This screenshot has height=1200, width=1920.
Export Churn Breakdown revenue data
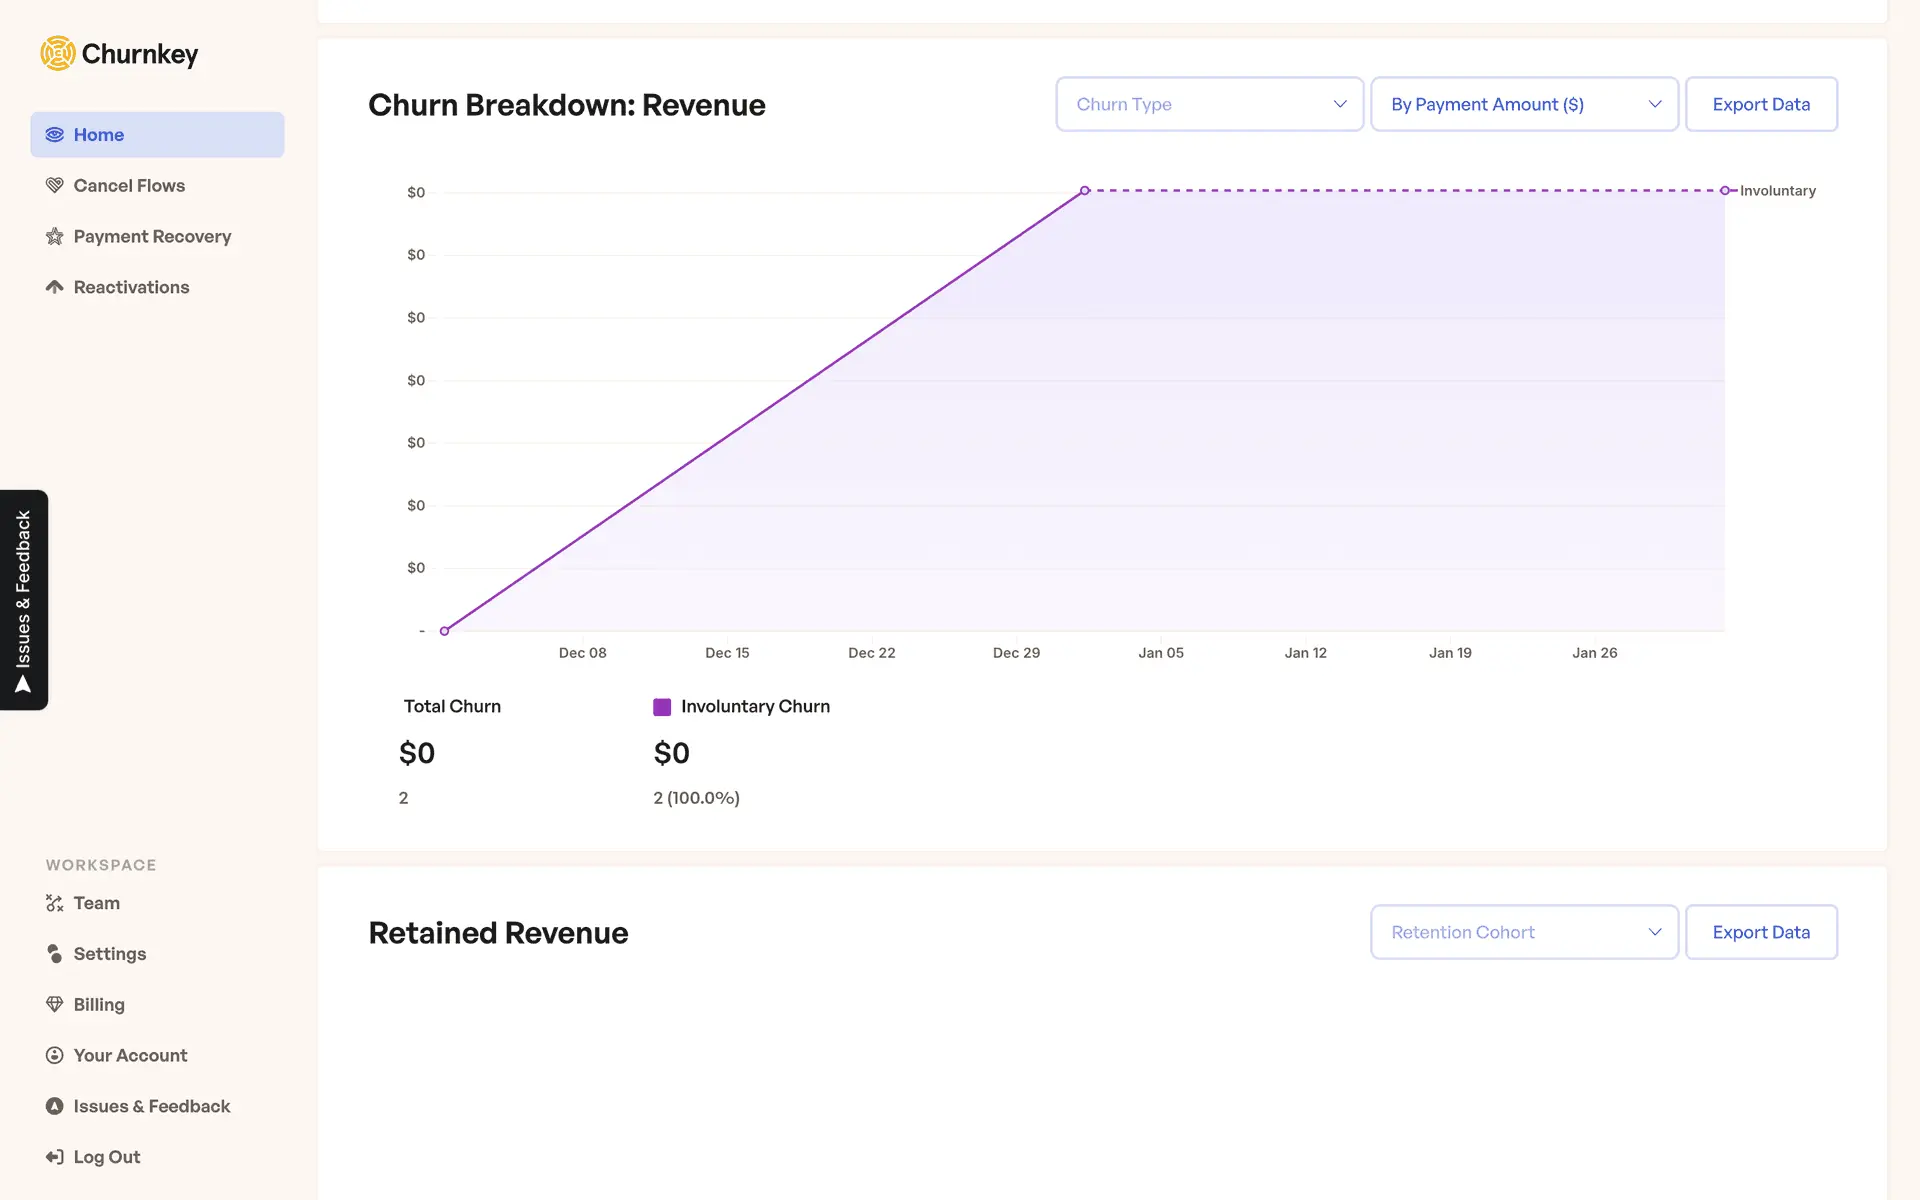click(1760, 104)
